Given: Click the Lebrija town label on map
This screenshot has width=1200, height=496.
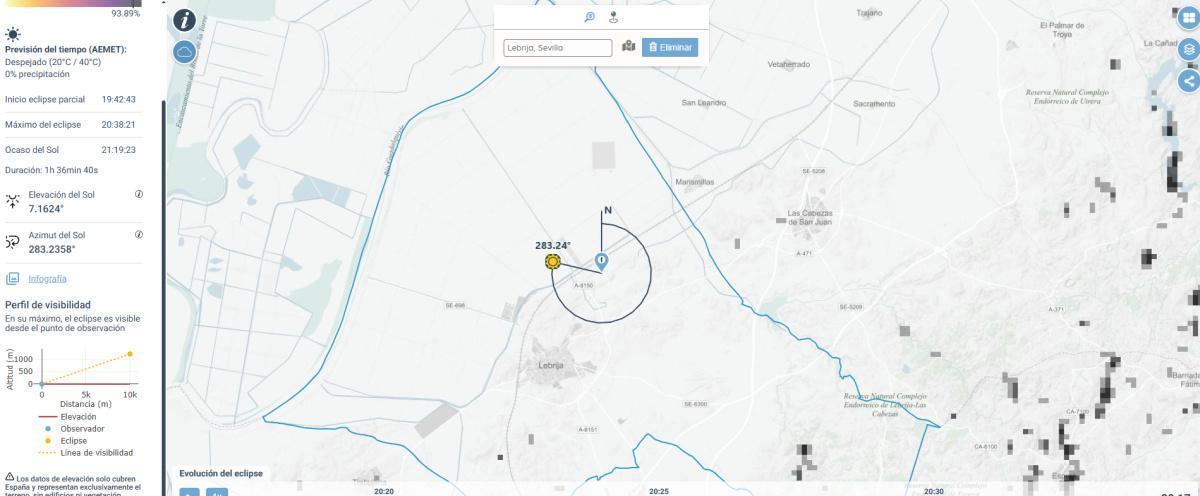Looking at the screenshot, I should [x=551, y=366].
